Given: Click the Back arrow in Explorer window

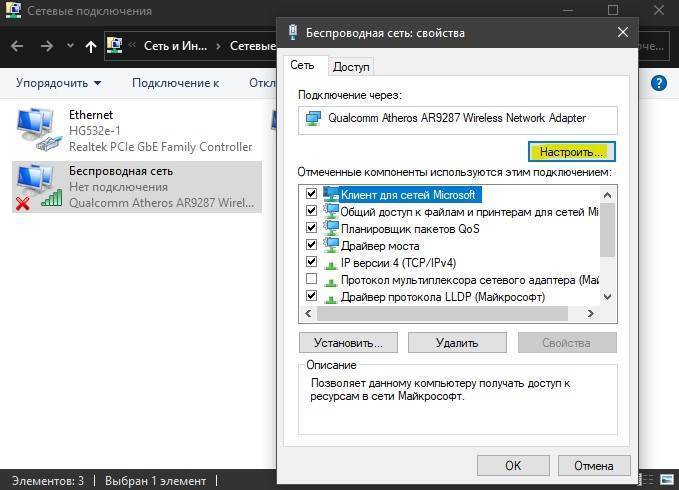Looking at the screenshot, I should tap(17, 45).
